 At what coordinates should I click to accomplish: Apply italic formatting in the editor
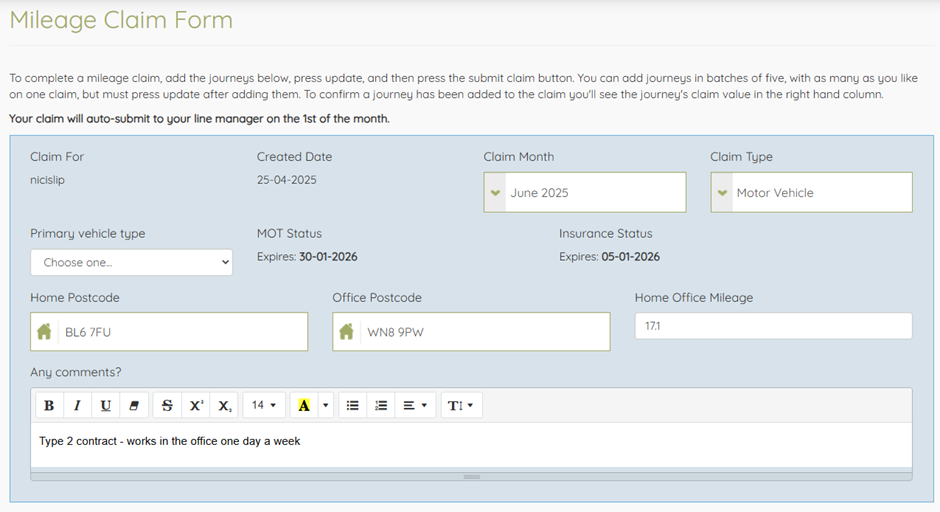pyautogui.click(x=77, y=405)
